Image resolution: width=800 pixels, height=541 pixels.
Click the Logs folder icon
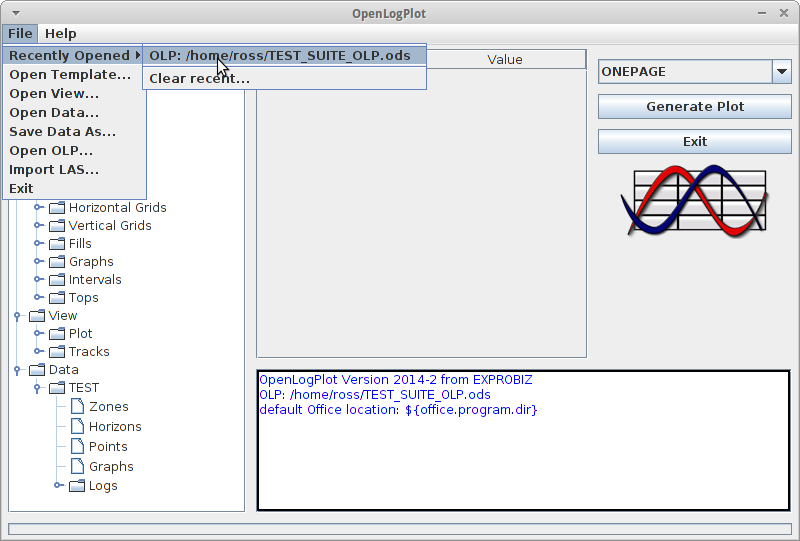[x=77, y=485]
